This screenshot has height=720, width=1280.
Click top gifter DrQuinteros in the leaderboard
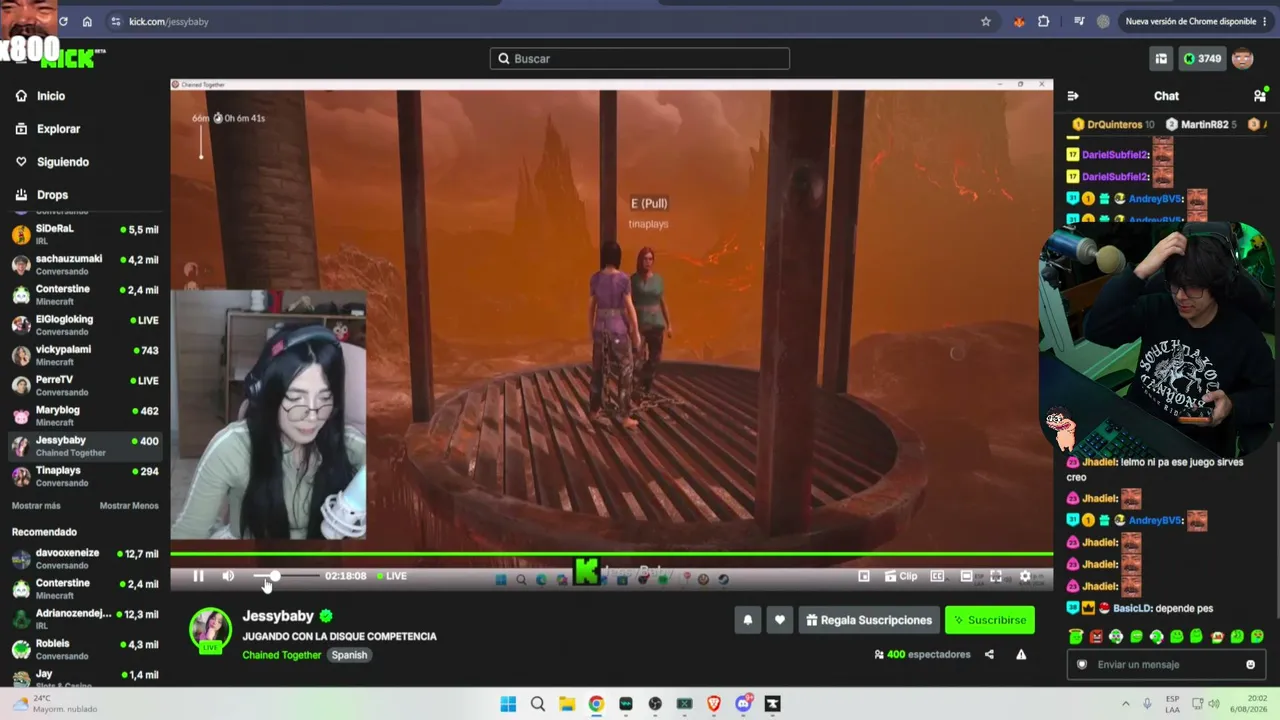tap(1114, 125)
